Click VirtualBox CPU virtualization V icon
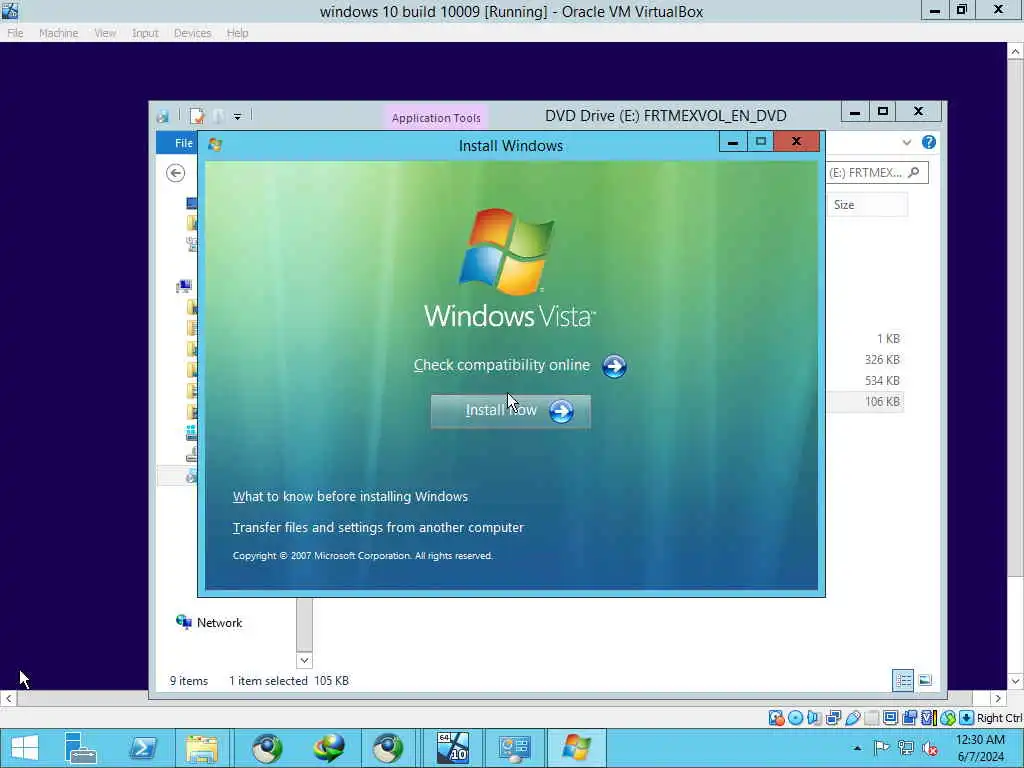 (928, 718)
